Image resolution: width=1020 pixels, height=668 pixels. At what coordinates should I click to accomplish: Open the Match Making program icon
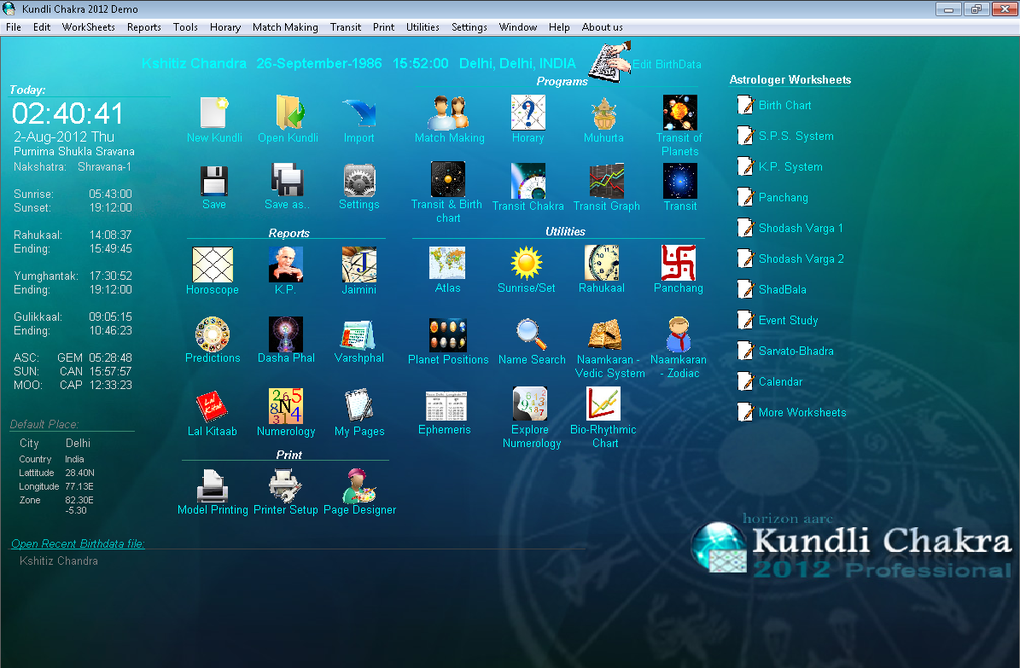click(x=449, y=113)
